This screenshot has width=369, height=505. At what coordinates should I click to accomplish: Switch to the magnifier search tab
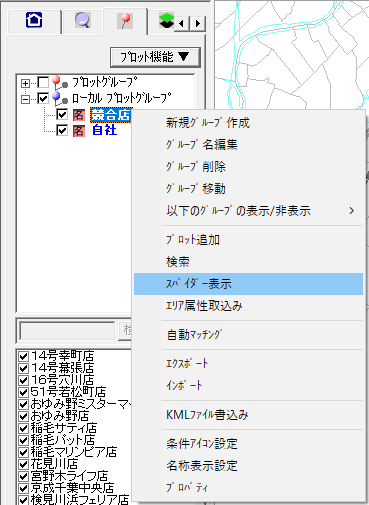click(x=82, y=20)
